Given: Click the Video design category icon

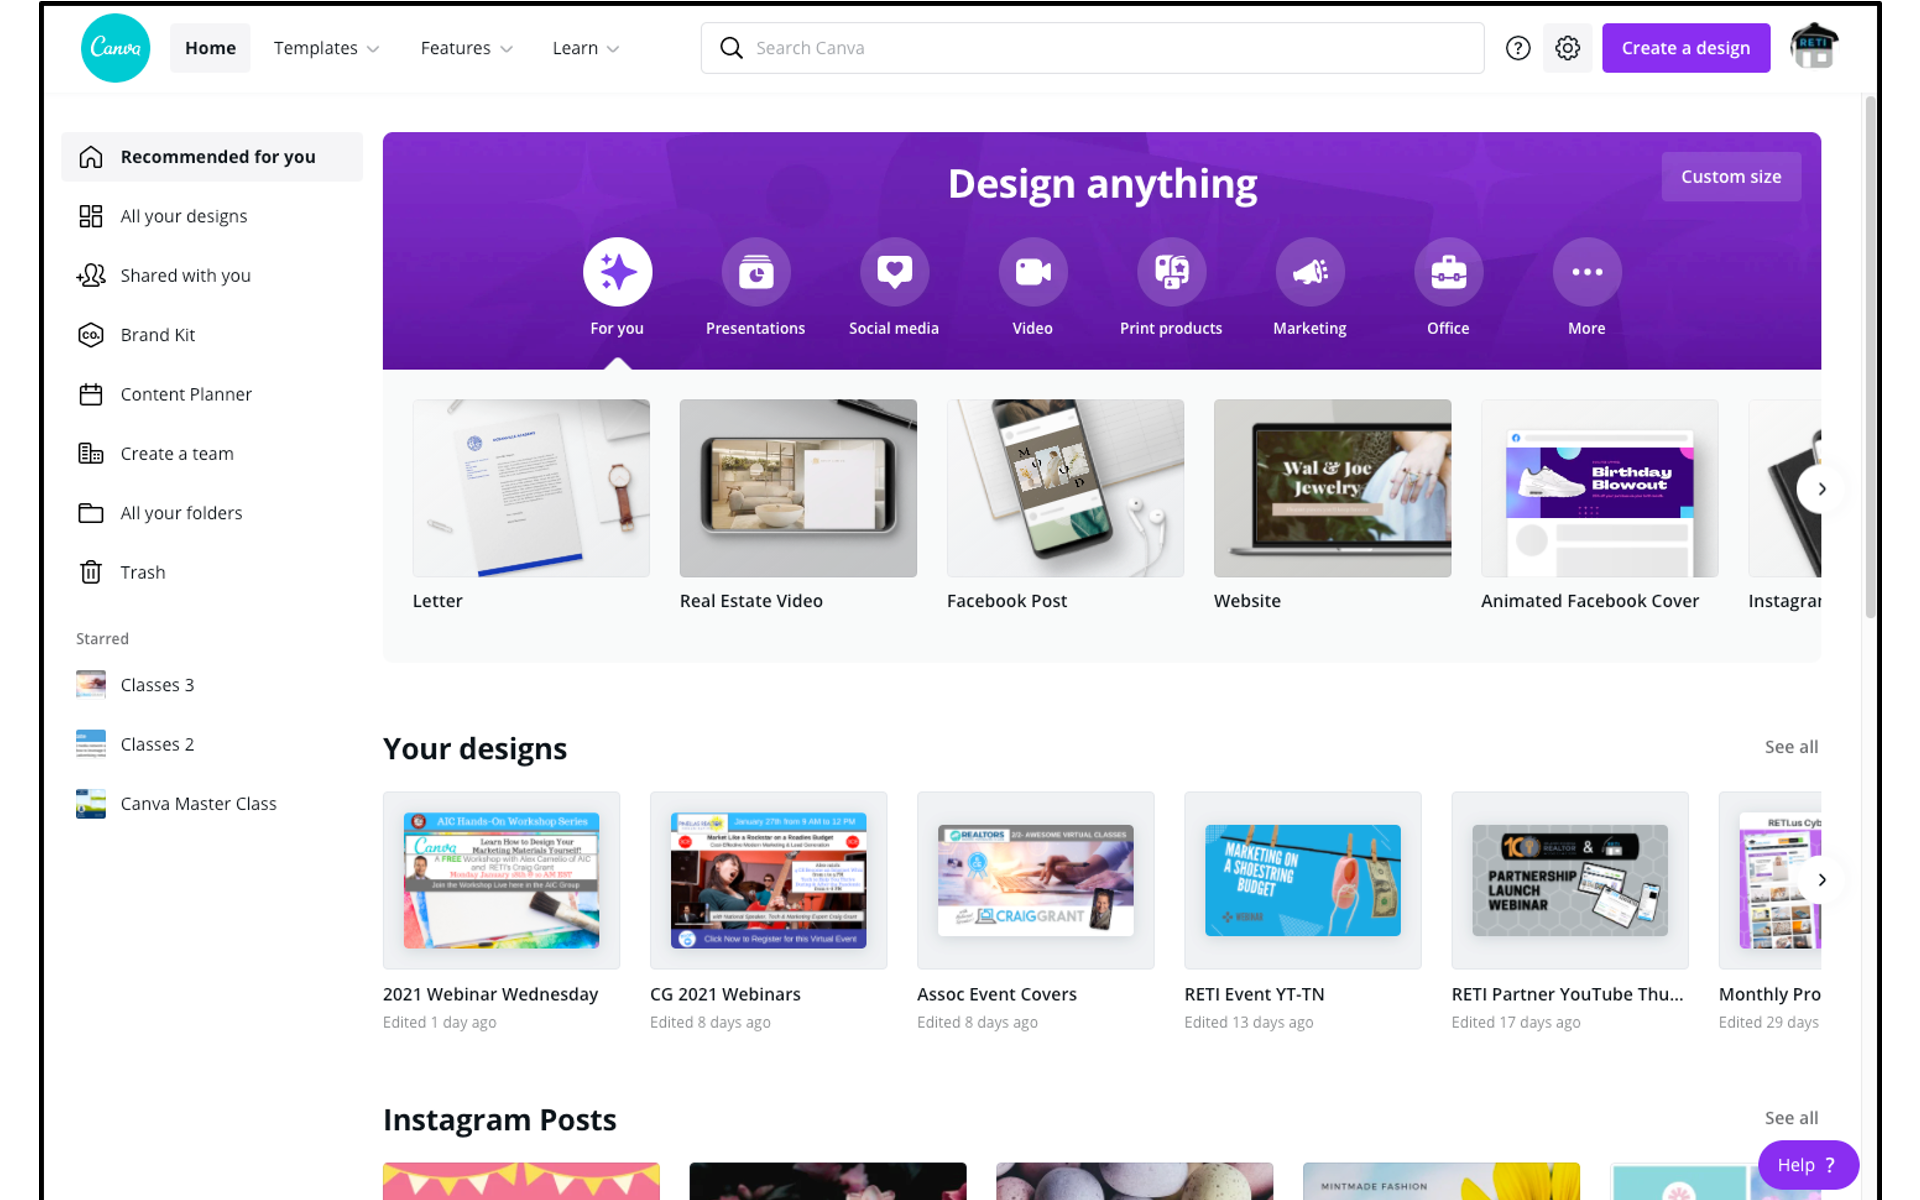Looking at the screenshot, I should click(x=1032, y=271).
